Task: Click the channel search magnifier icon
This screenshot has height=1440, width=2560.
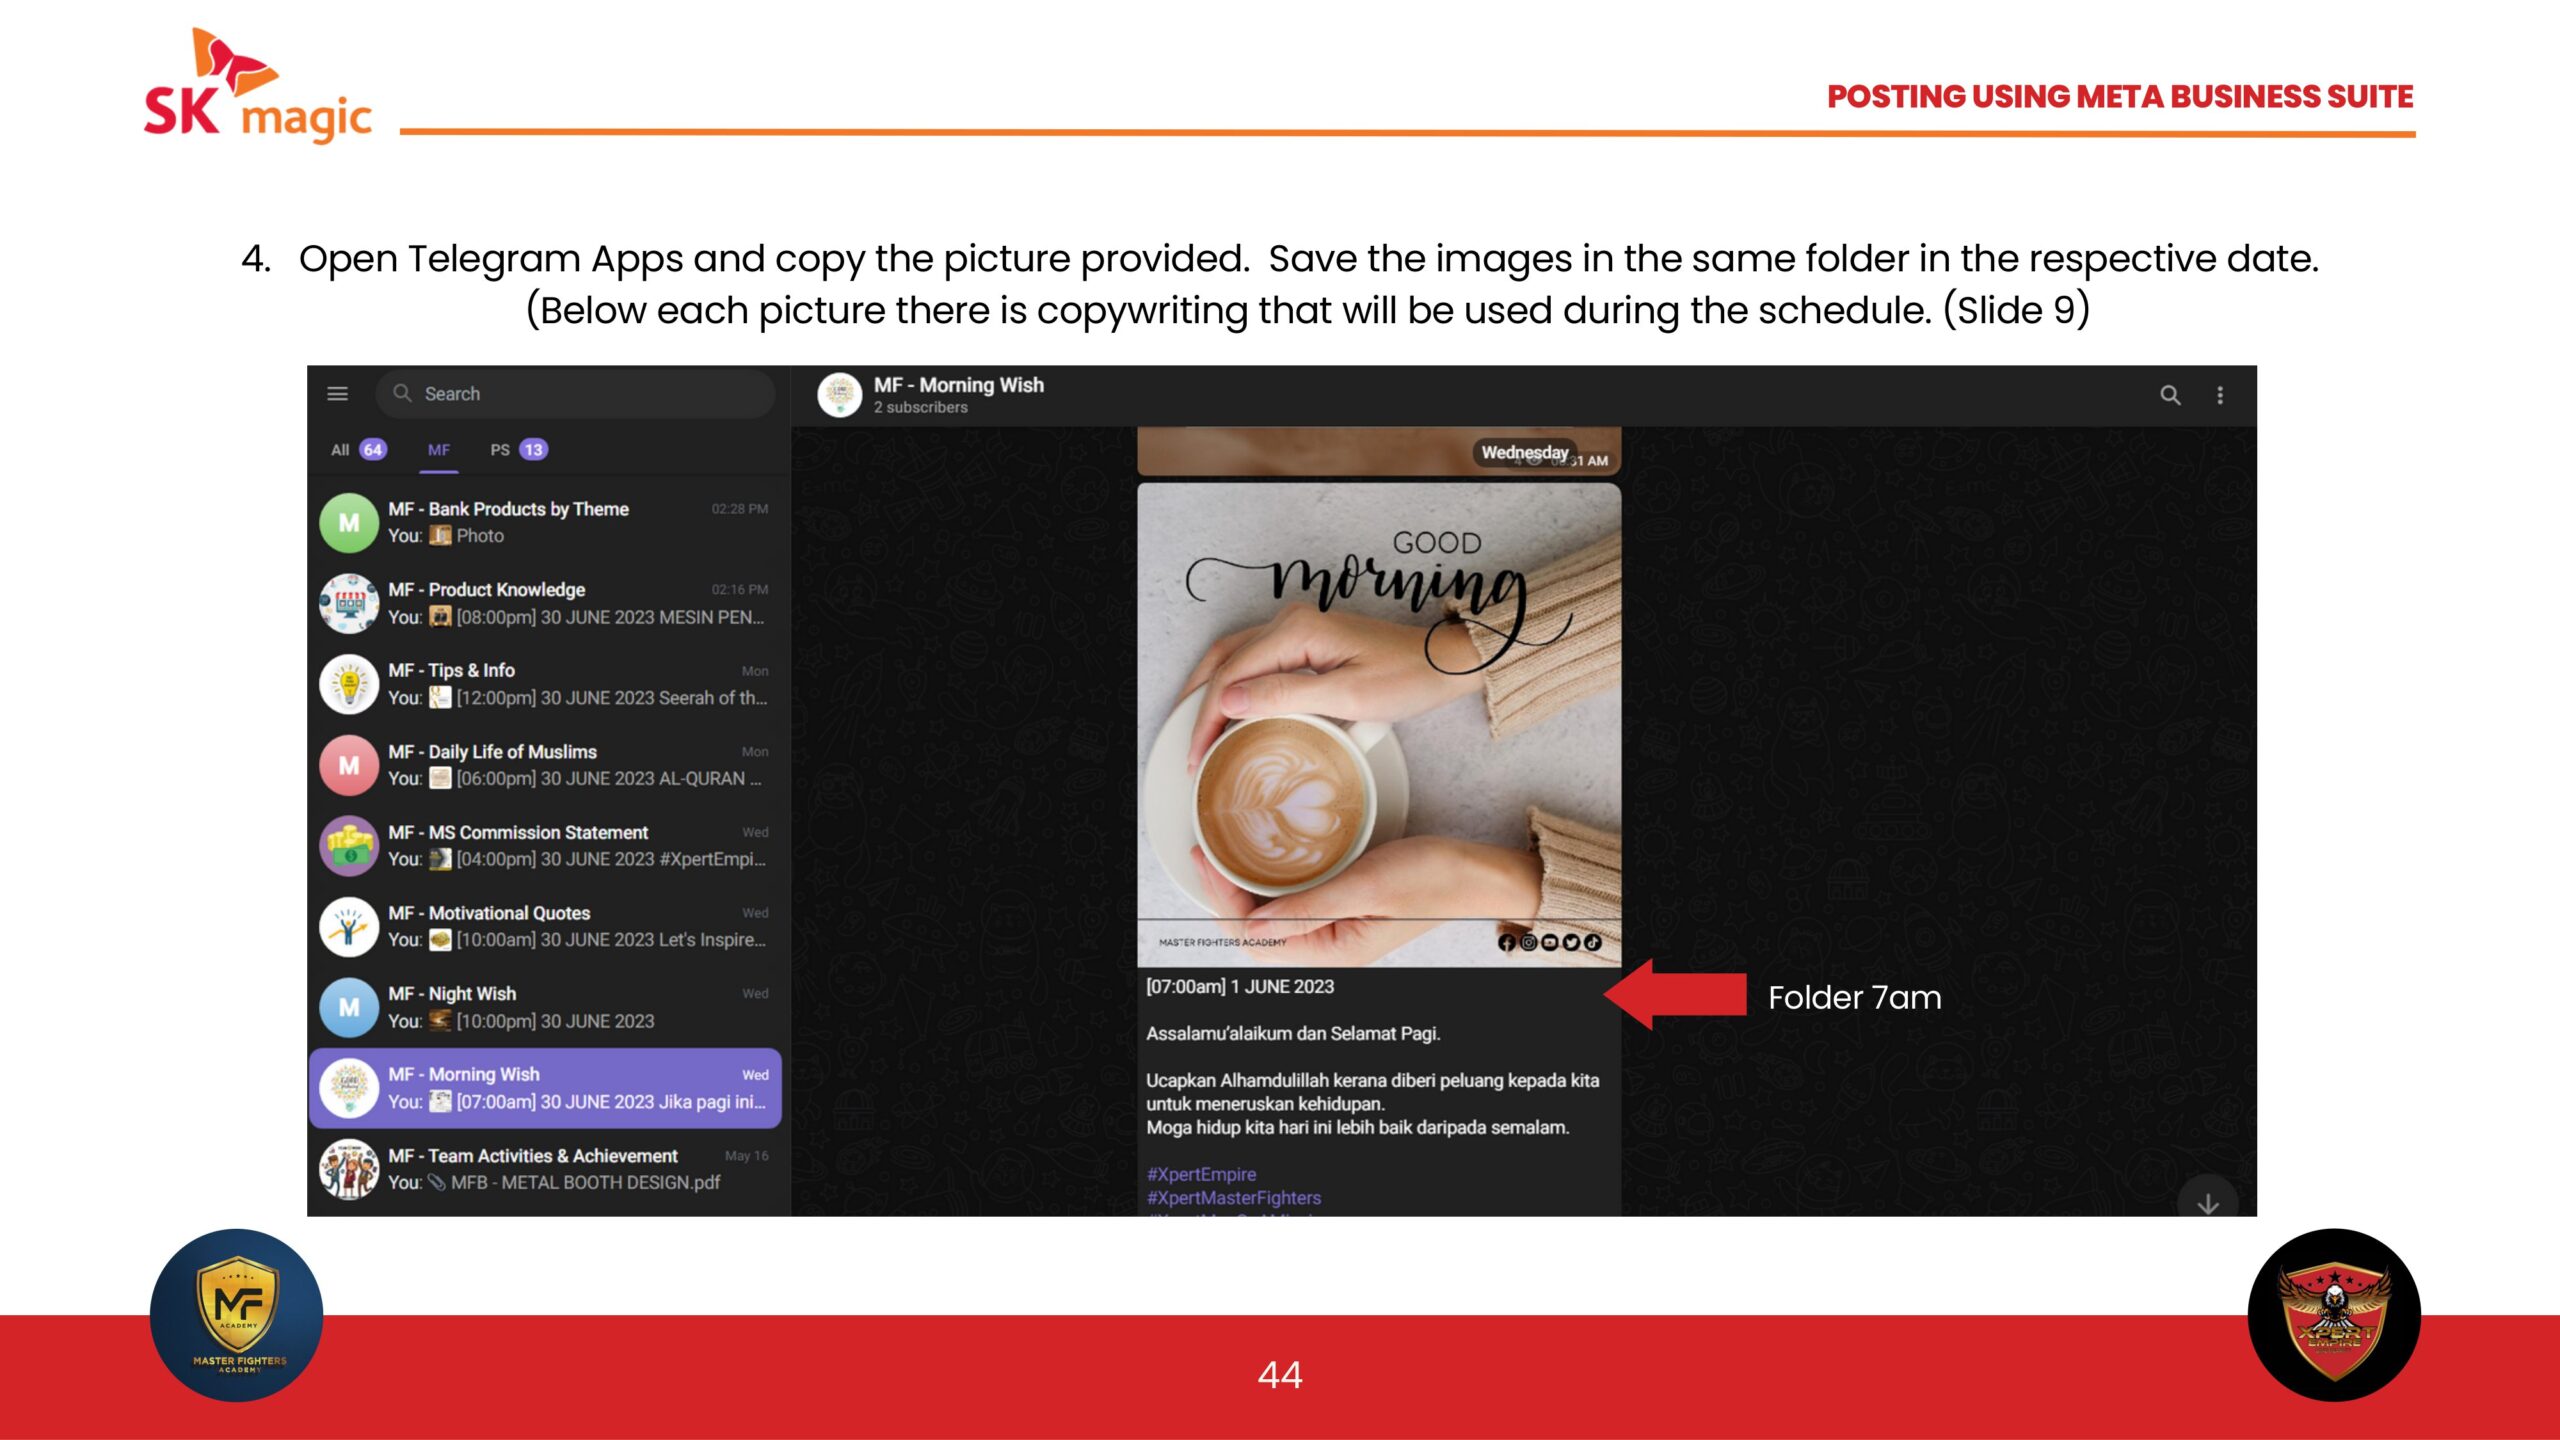Action: tap(2169, 395)
